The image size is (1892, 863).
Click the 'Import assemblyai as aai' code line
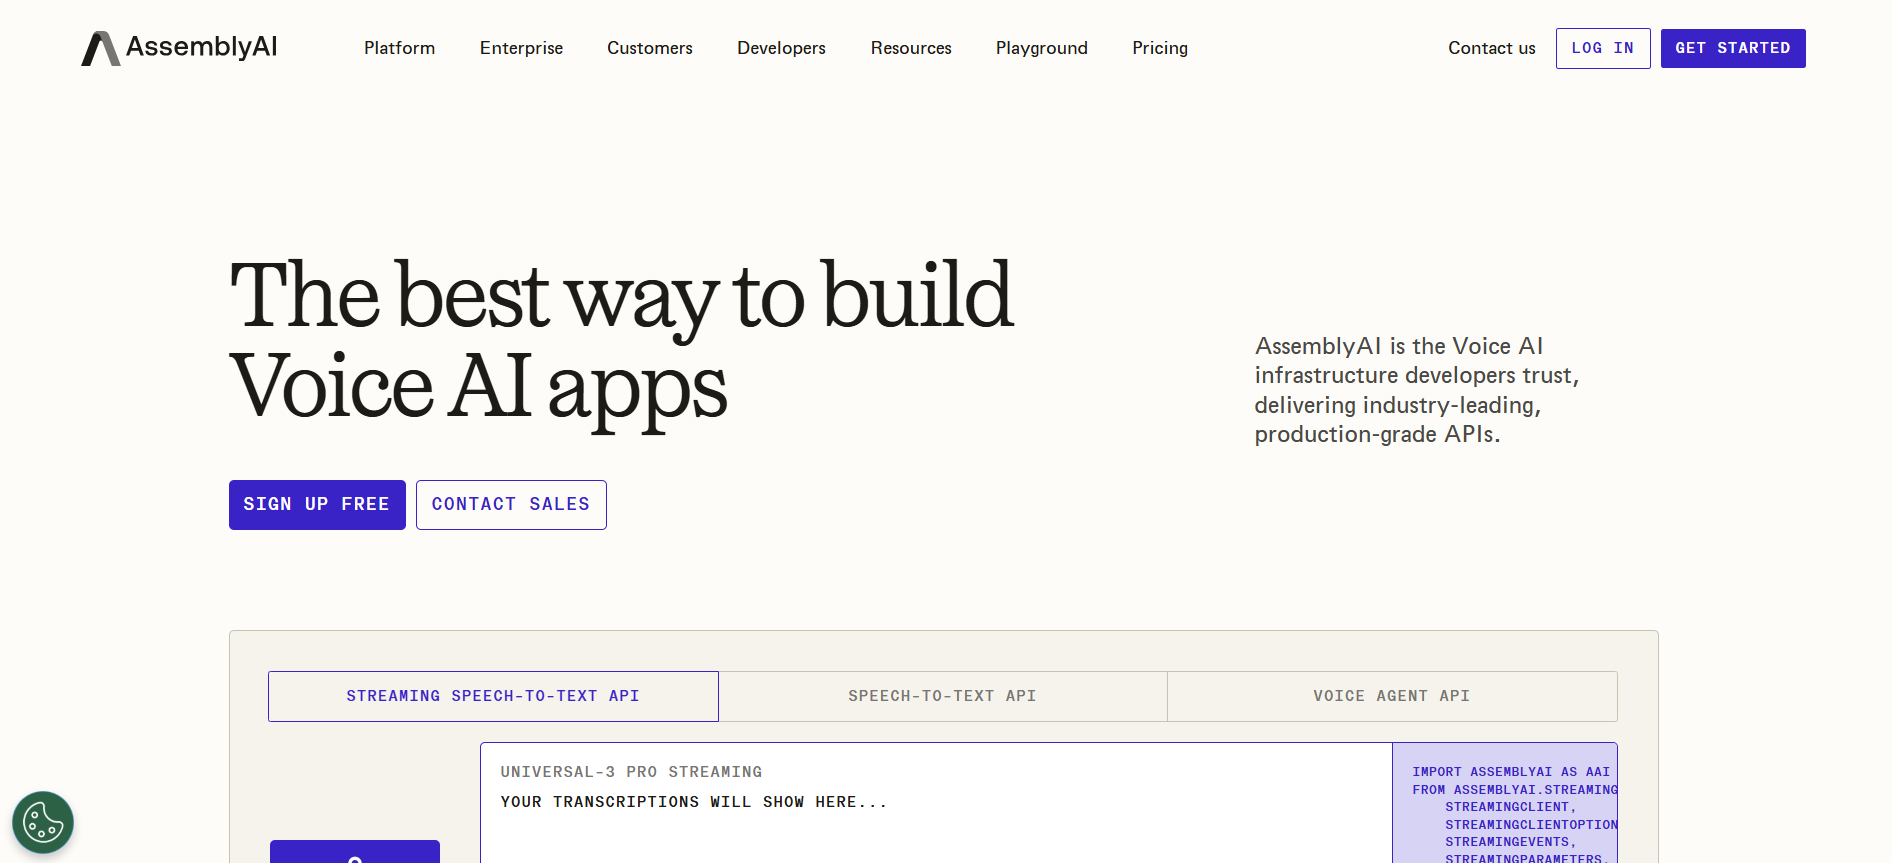[x=1511, y=772]
